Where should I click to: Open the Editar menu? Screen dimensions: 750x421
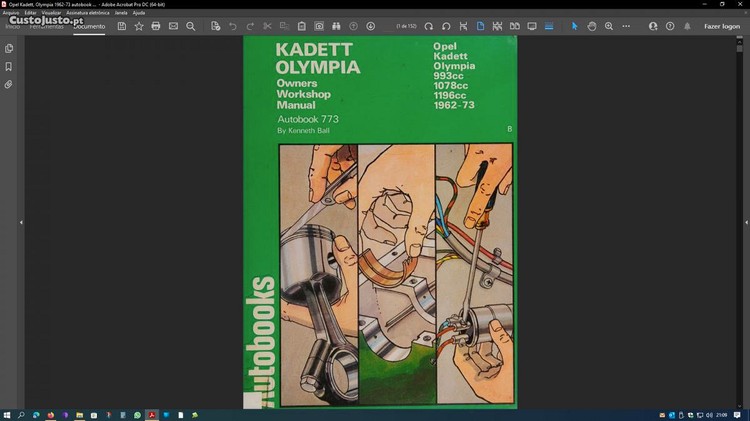[31, 13]
